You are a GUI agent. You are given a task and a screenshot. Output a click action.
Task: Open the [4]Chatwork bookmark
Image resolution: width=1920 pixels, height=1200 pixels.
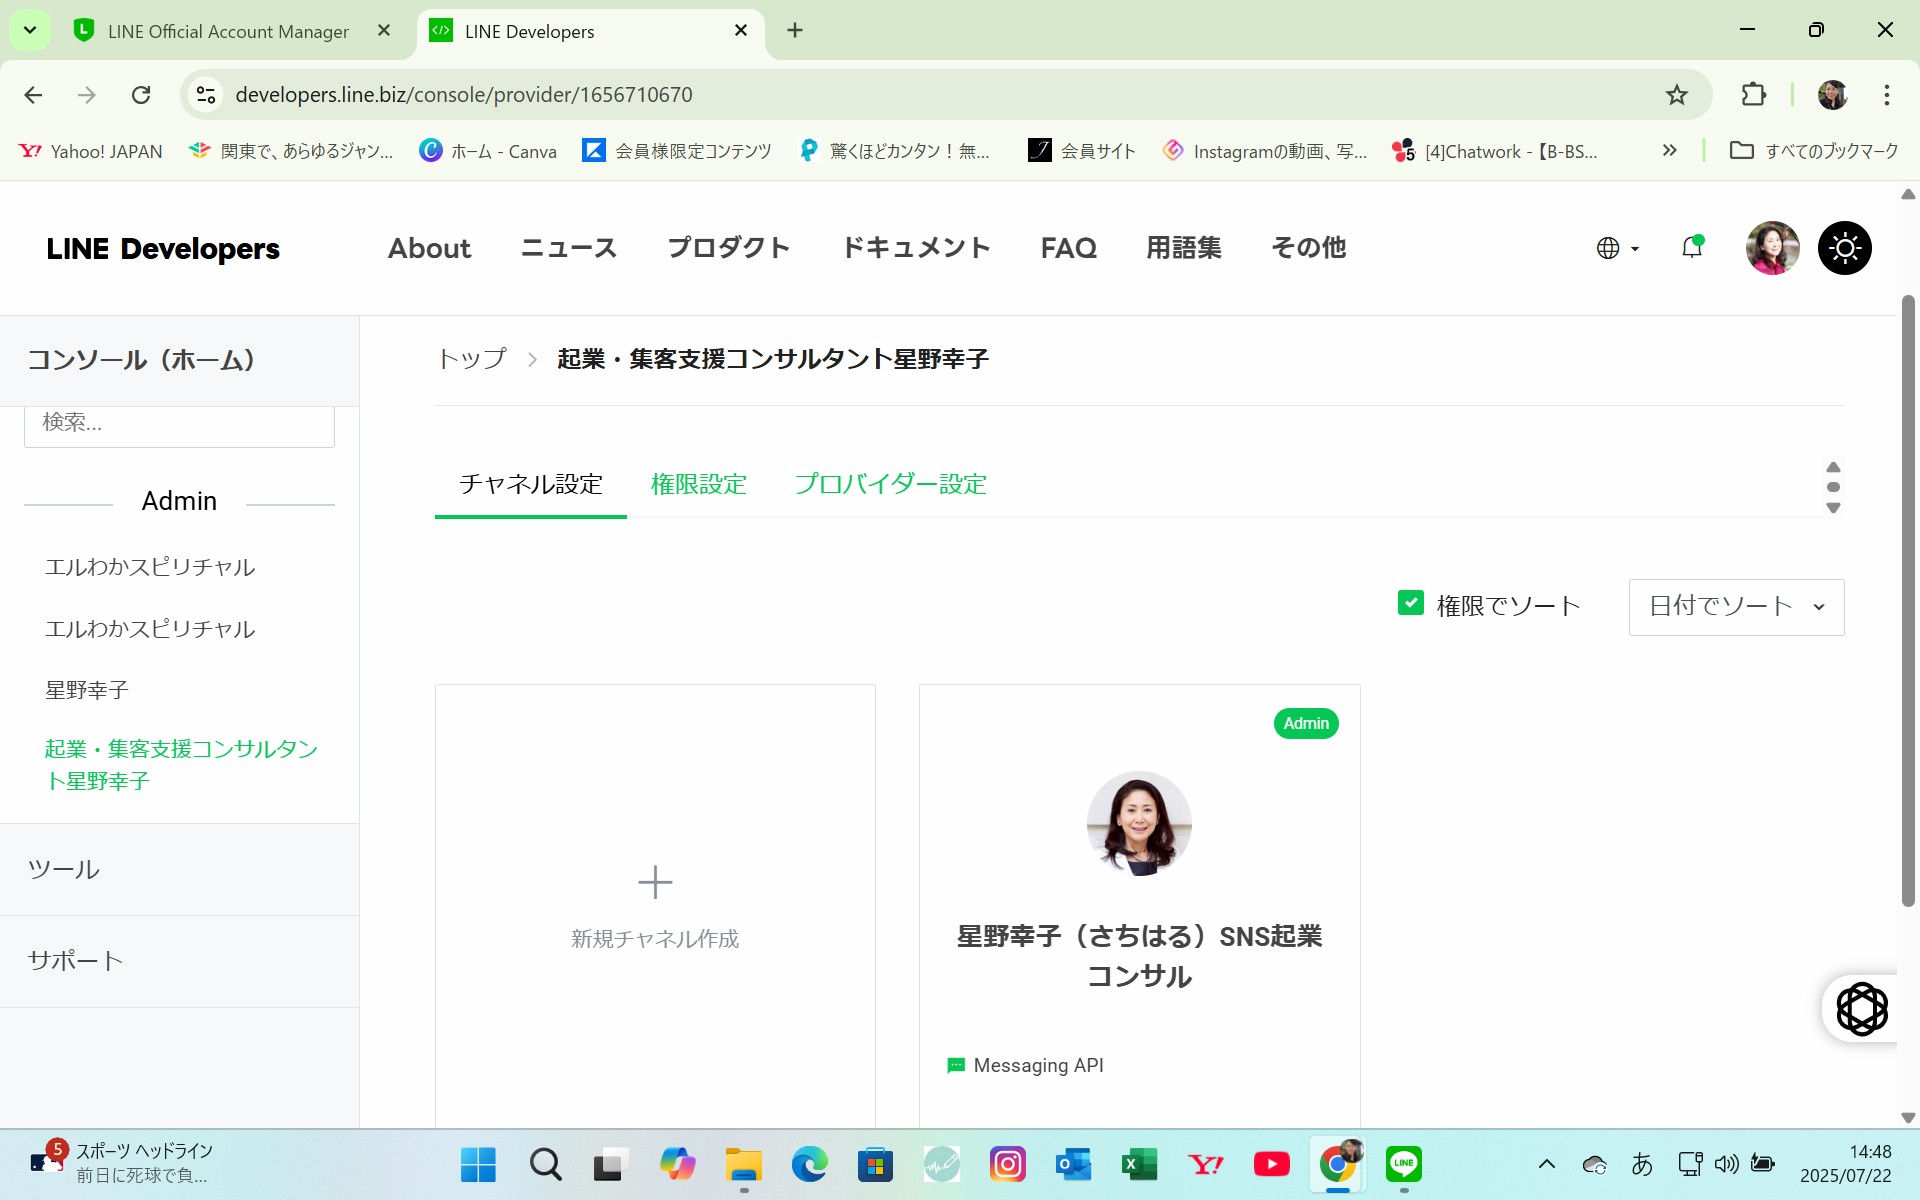click(1495, 151)
